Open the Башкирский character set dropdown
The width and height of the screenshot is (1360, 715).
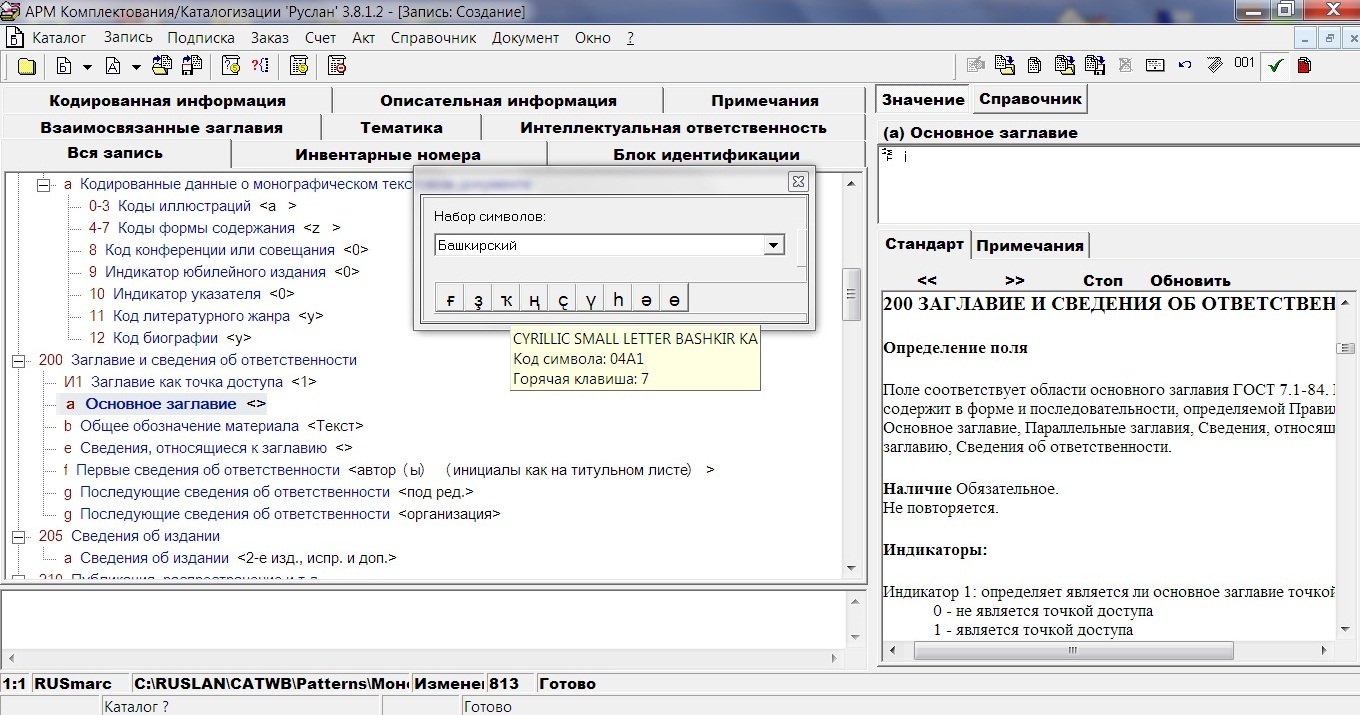click(772, 246)
